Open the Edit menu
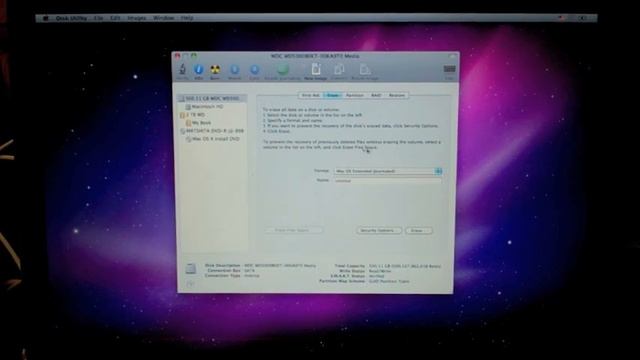Screen dimensions: 640x360 116,18
